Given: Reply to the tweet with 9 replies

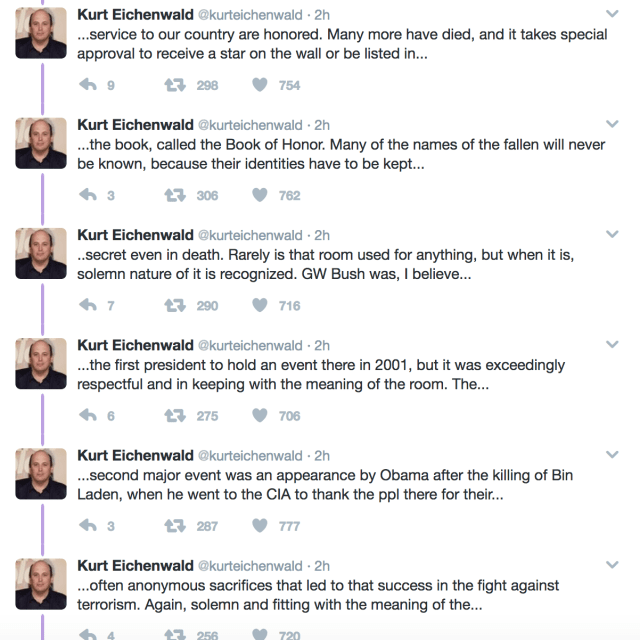Looking at the screenshot, I should (x=88, y=85).
